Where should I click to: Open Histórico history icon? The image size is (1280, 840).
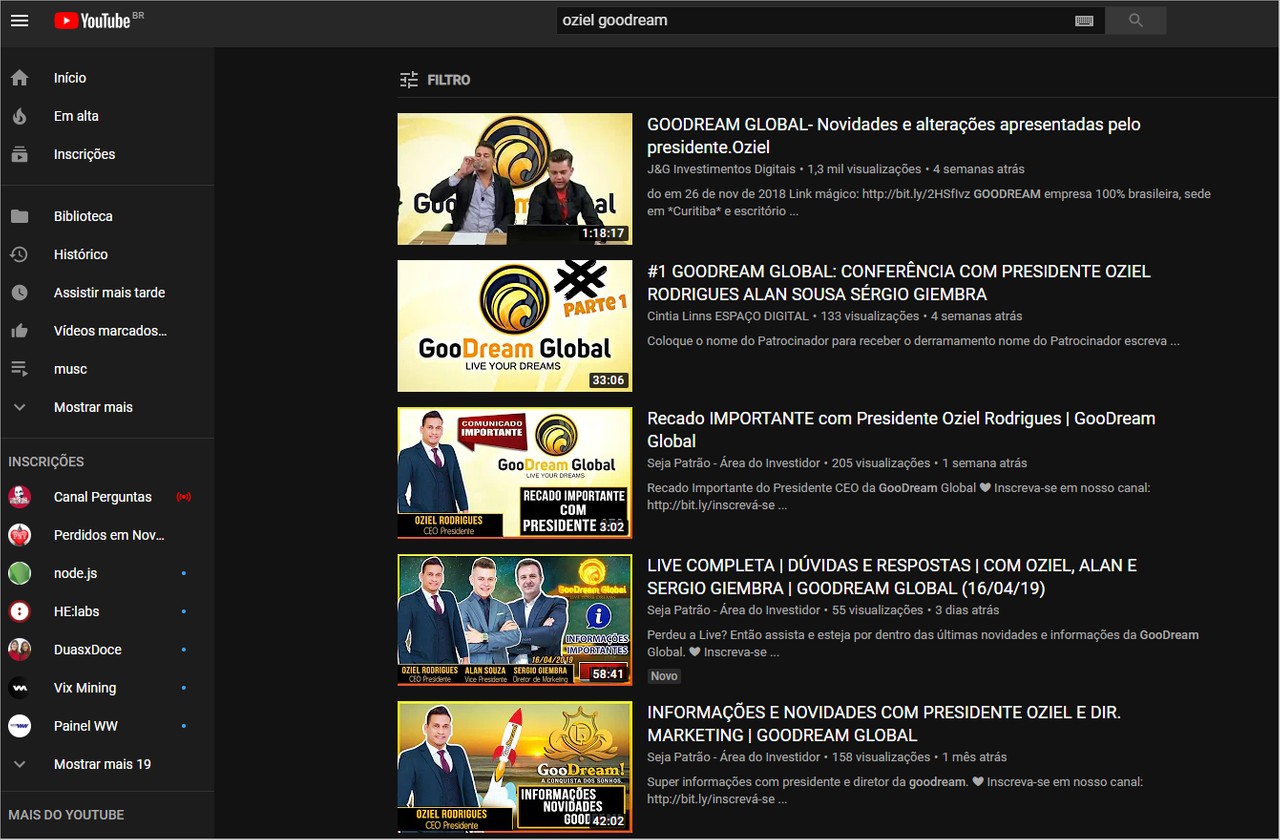tap(19, 254)
